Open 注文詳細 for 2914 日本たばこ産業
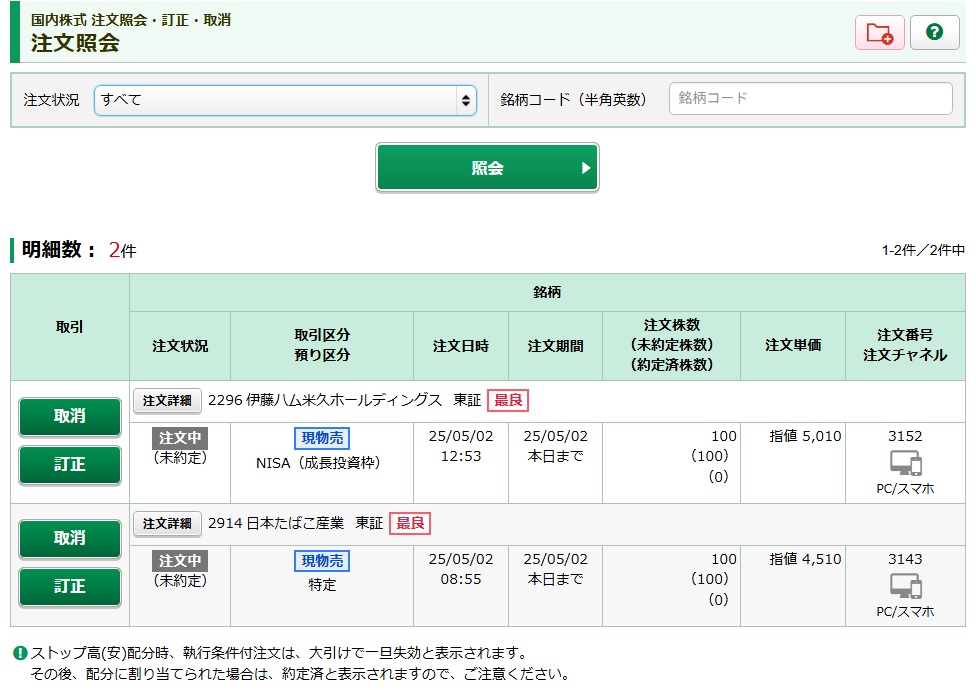This screenshot has height=690, width=976. pyautogui.click(x=167, y=523)
